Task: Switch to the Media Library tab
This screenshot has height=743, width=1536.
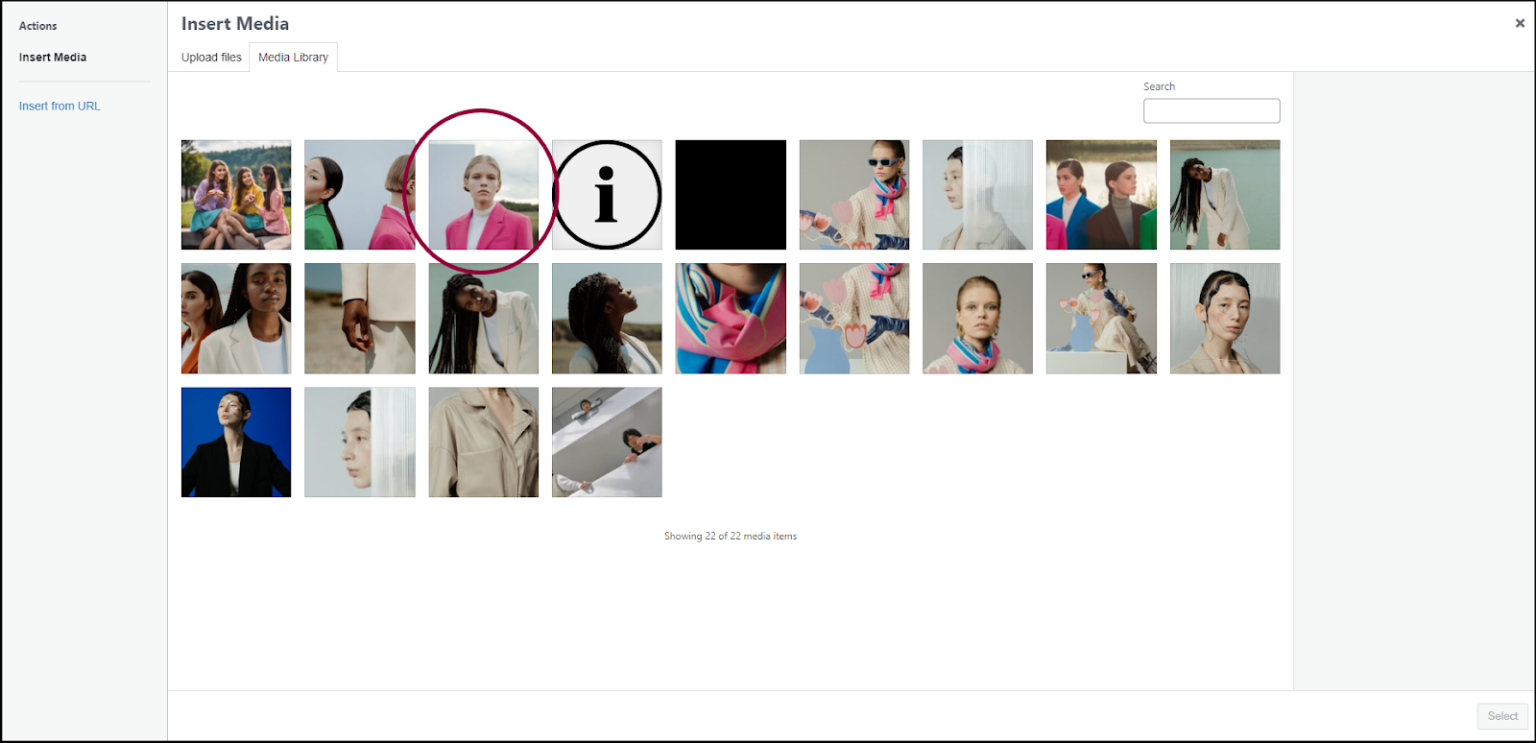Action: [293, 57]
